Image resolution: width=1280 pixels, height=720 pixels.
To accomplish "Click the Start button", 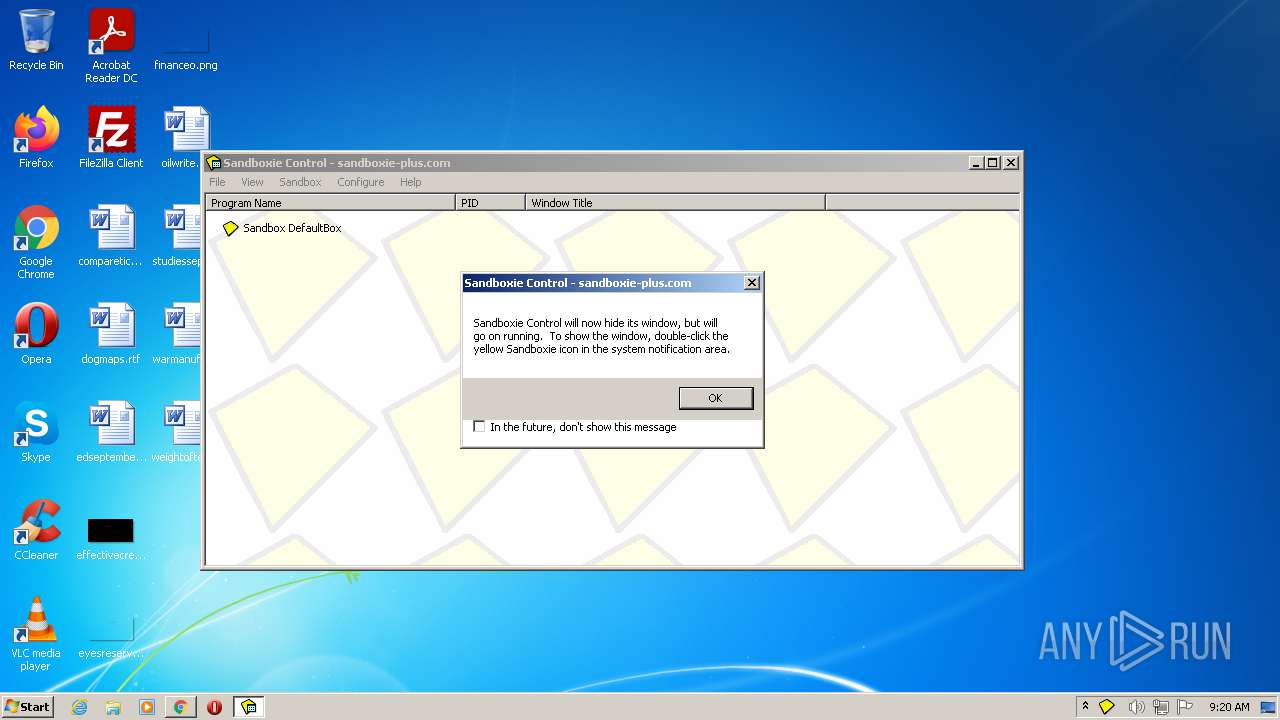I will point(27,706).
